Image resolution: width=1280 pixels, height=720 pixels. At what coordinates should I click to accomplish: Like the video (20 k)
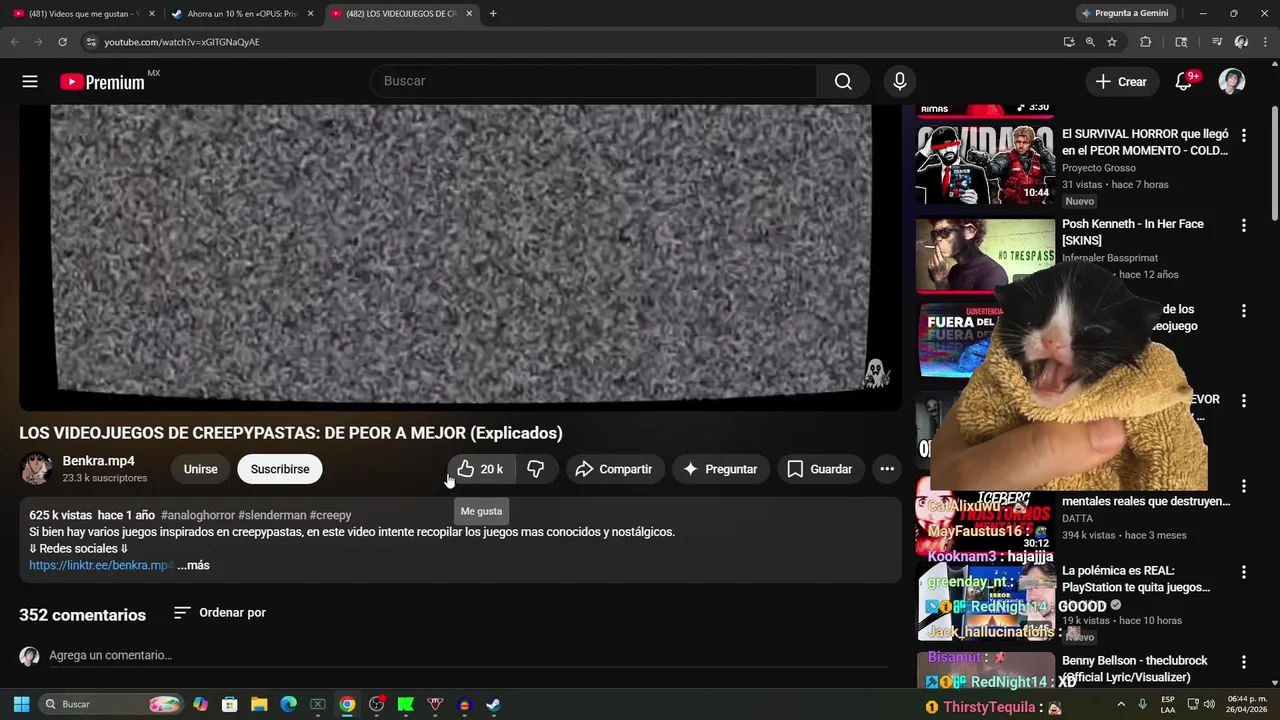point(480,469)
